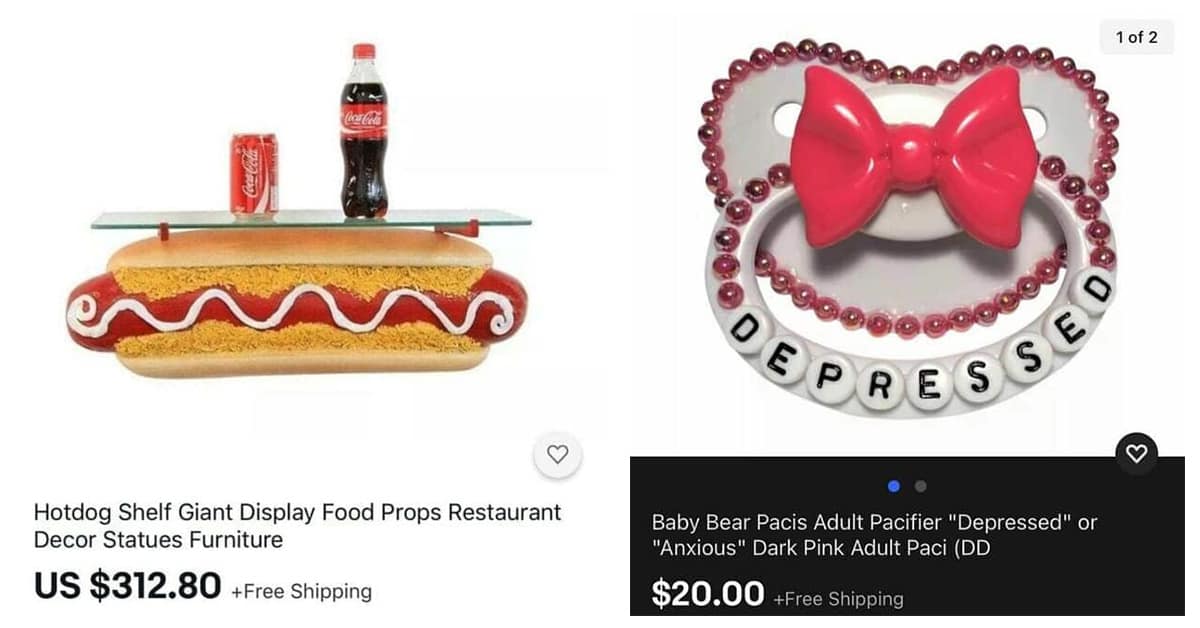Click the glass top of the hotdog shelf
Viewport: 1200px width, 628px height.
coord(311,219)
